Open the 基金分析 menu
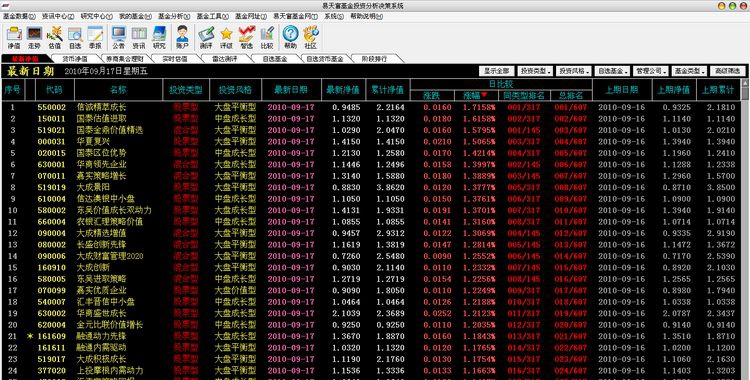750x380 pixels. pos(174,16)
